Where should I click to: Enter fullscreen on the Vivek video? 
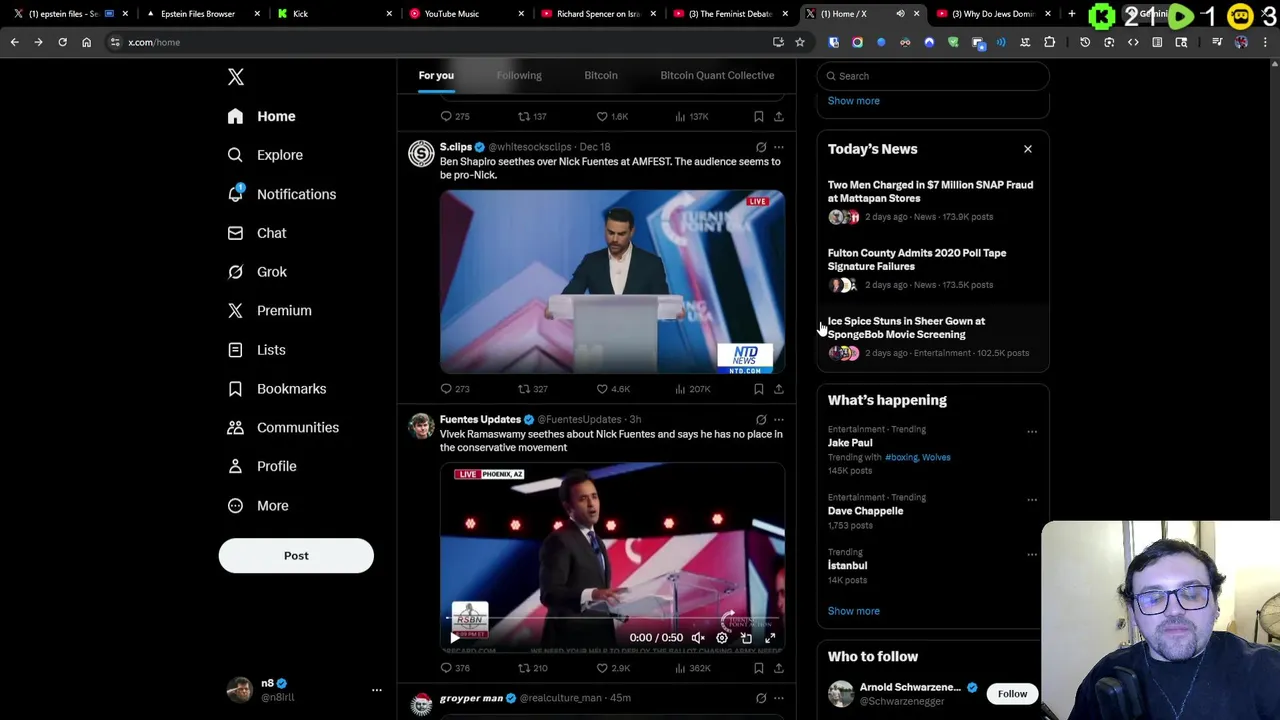pos(770,638)
